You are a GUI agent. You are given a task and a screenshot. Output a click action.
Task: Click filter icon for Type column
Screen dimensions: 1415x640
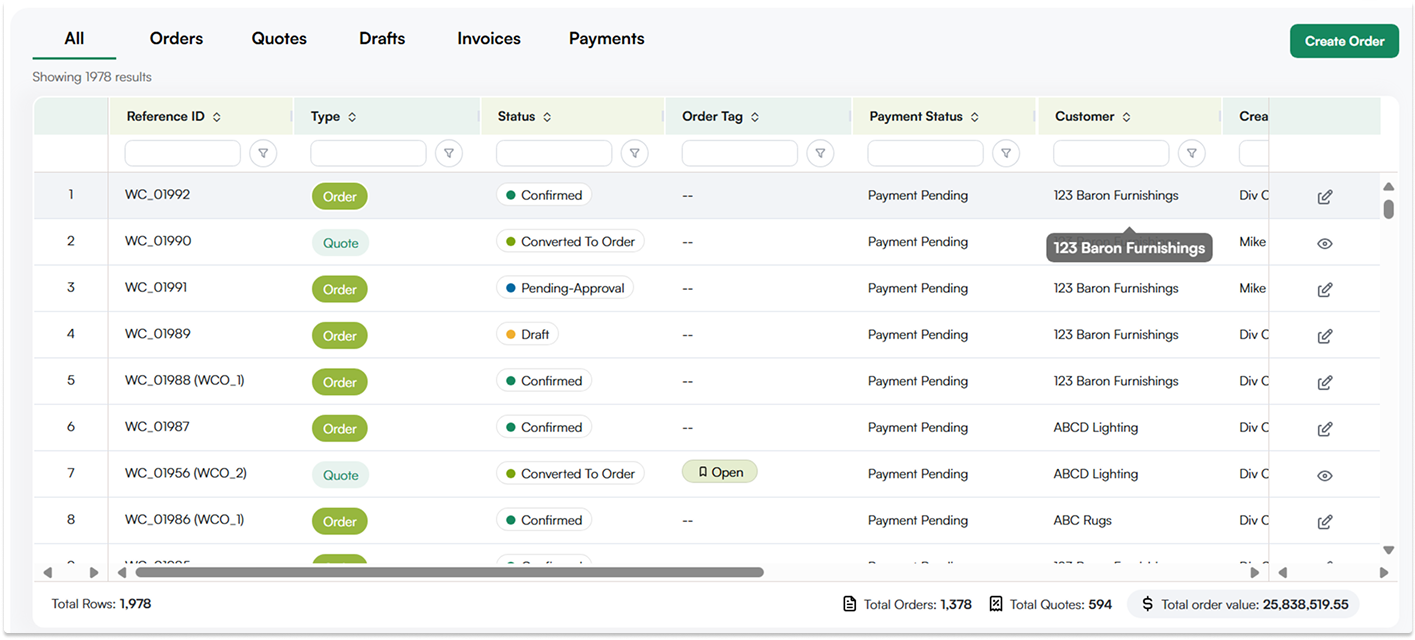[449, 153]
